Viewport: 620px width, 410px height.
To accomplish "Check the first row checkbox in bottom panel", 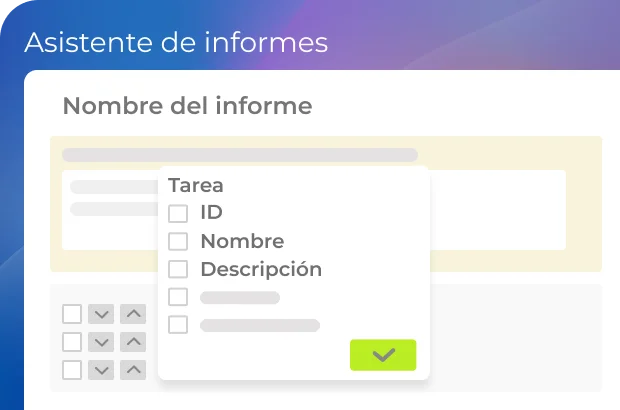I will [72, 314].
